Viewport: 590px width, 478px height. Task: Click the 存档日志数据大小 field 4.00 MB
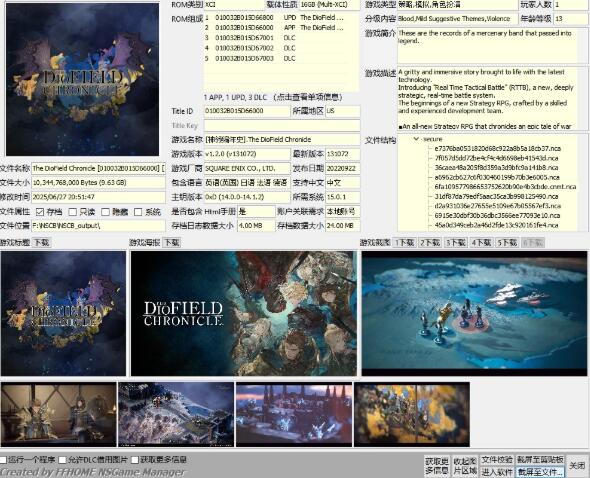click(256, 225)
